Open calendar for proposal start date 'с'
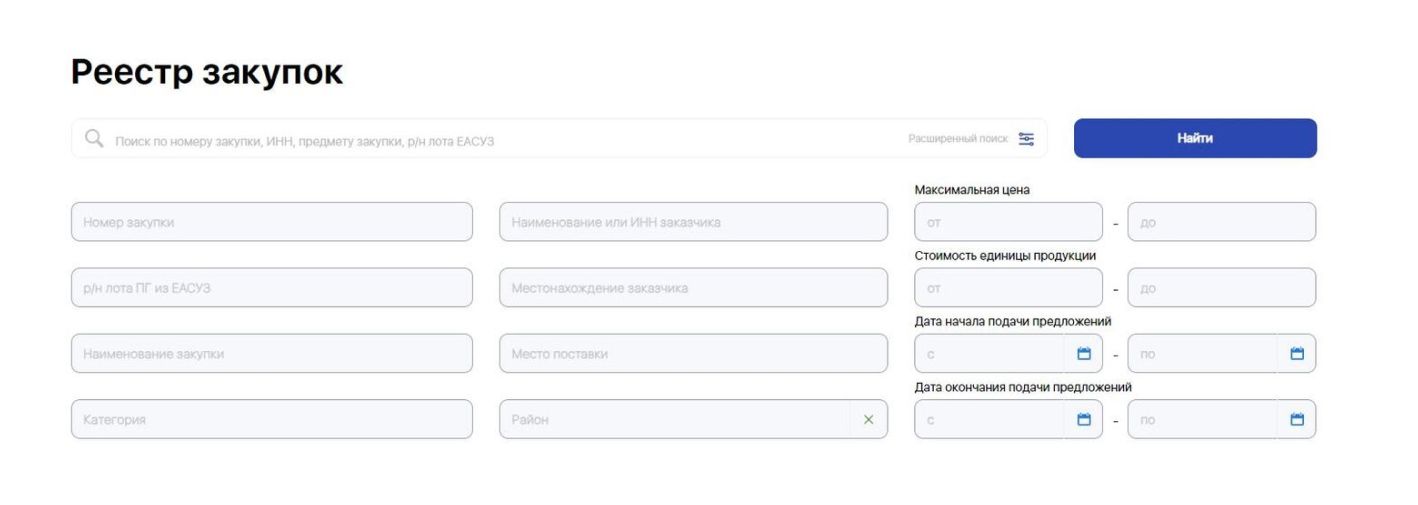Image resolution: width=1418 pixels, height=505 pixels. click(1083, 353)
